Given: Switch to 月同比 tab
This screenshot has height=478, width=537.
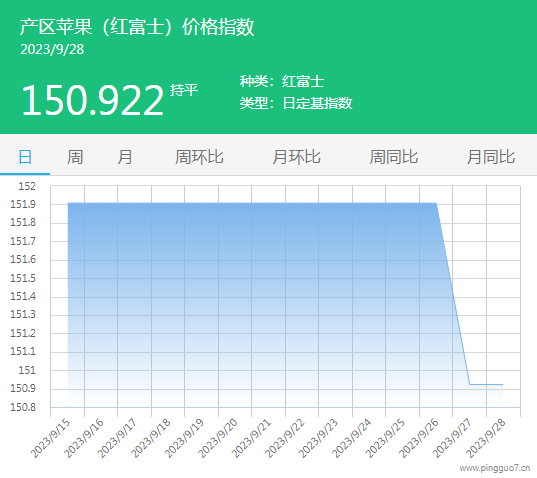Looking at the screenshot, I should click(491, 157).
